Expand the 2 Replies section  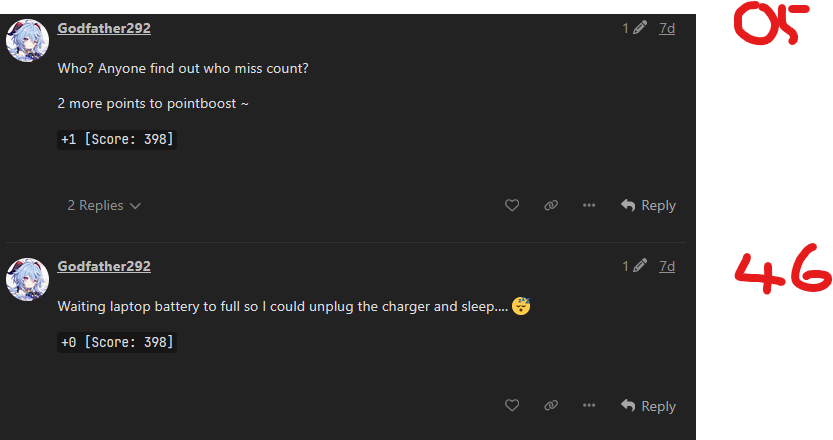coord(104,205)
